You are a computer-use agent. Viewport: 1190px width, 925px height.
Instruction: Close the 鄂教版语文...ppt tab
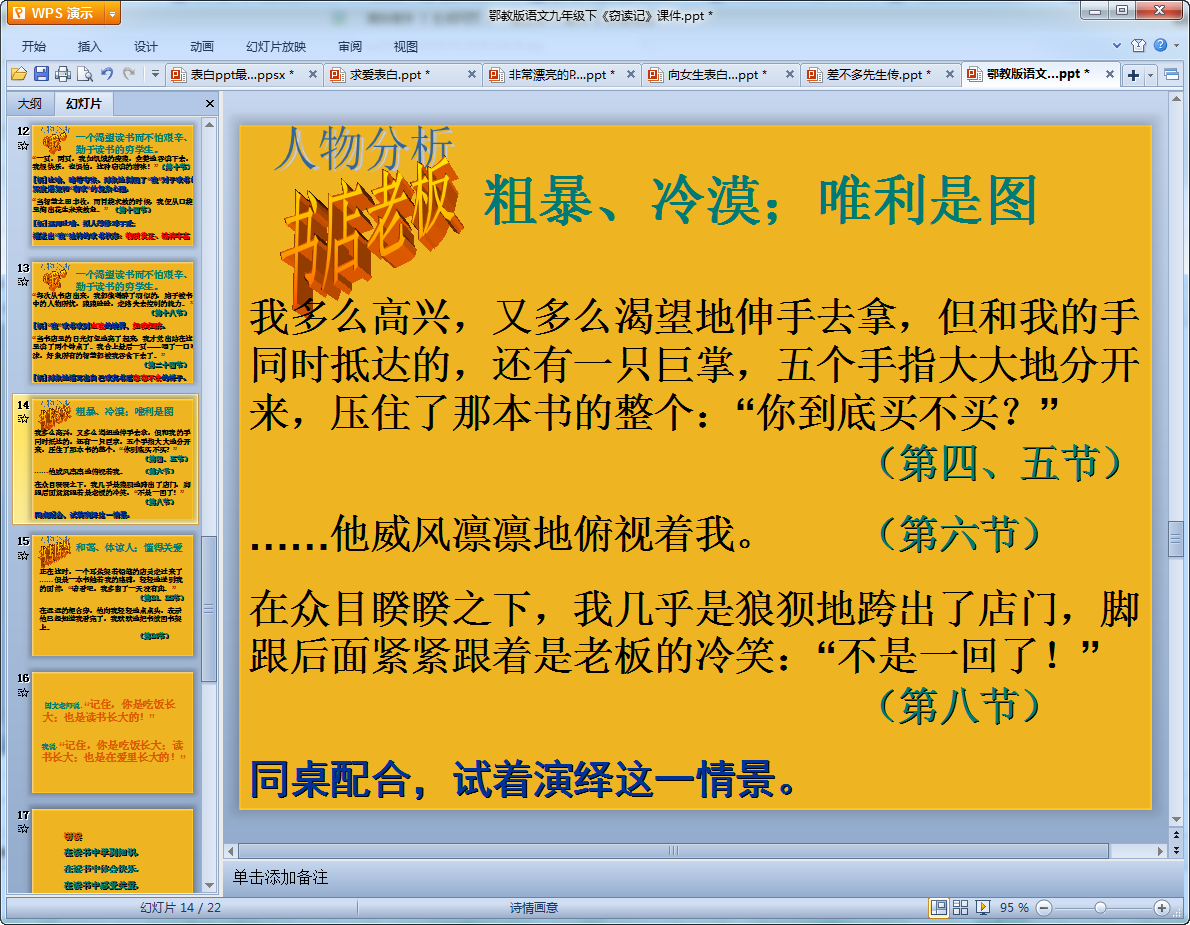pos(1110,74)
